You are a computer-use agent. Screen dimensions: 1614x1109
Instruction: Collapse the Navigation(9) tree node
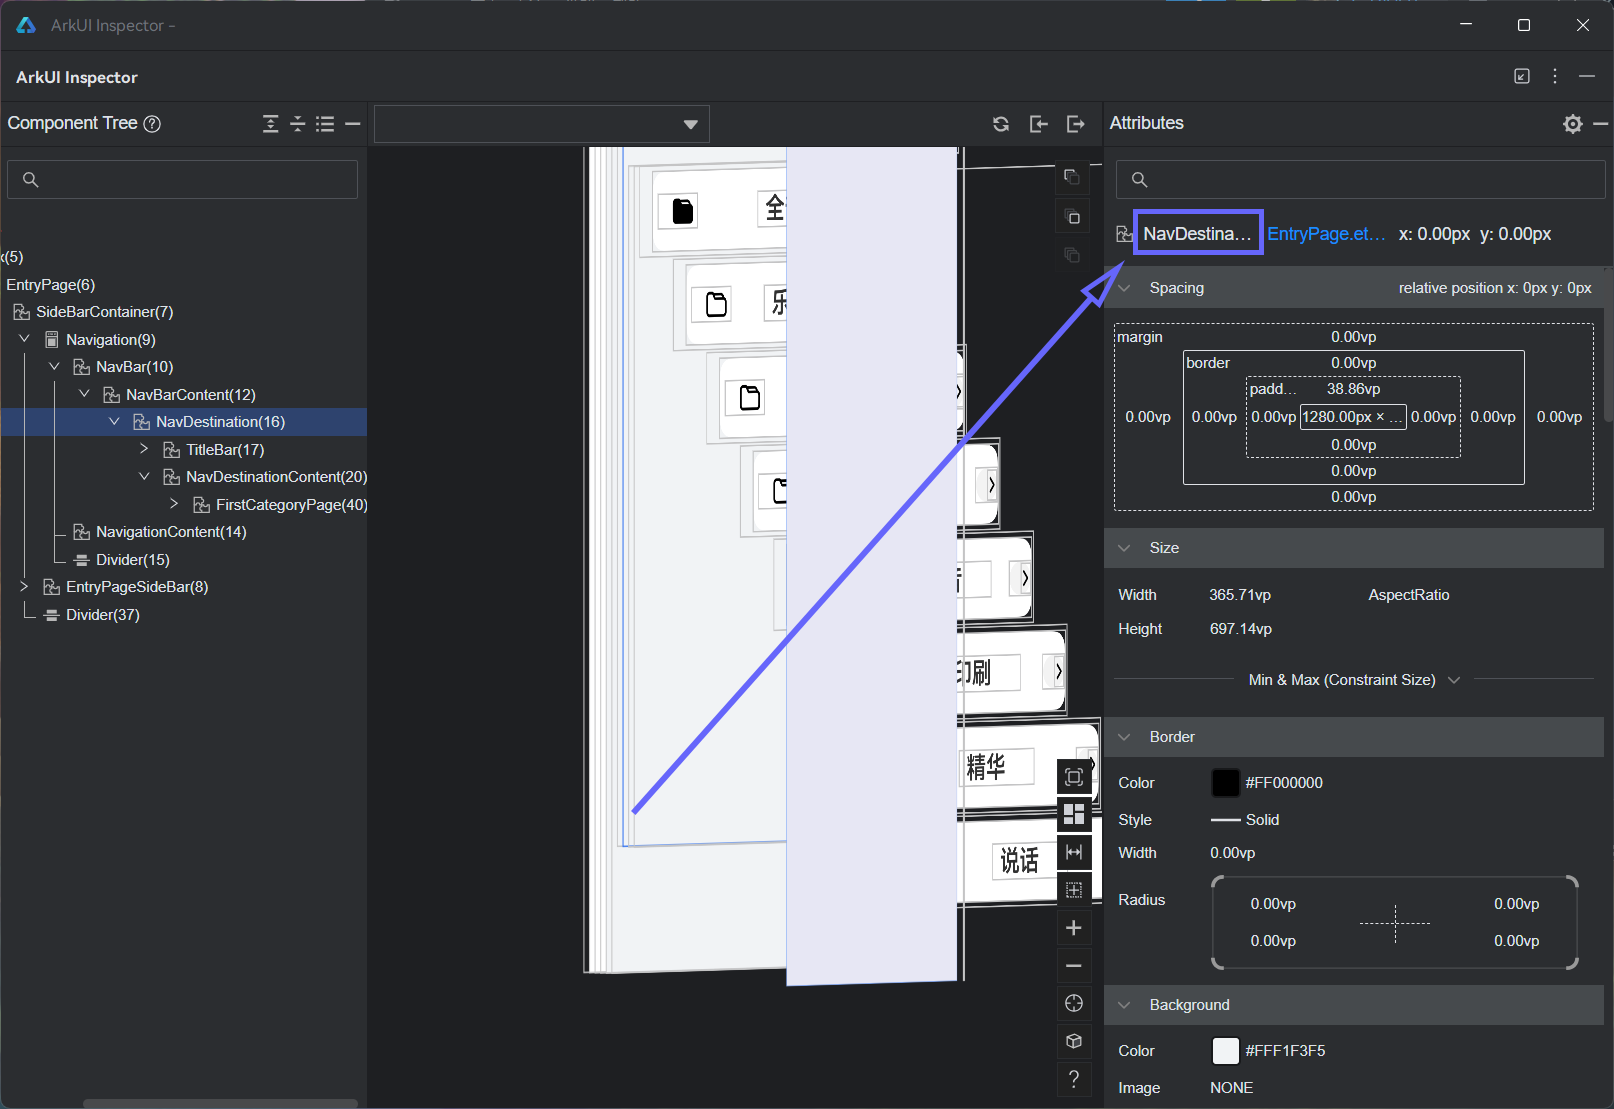tap(24, 339)
